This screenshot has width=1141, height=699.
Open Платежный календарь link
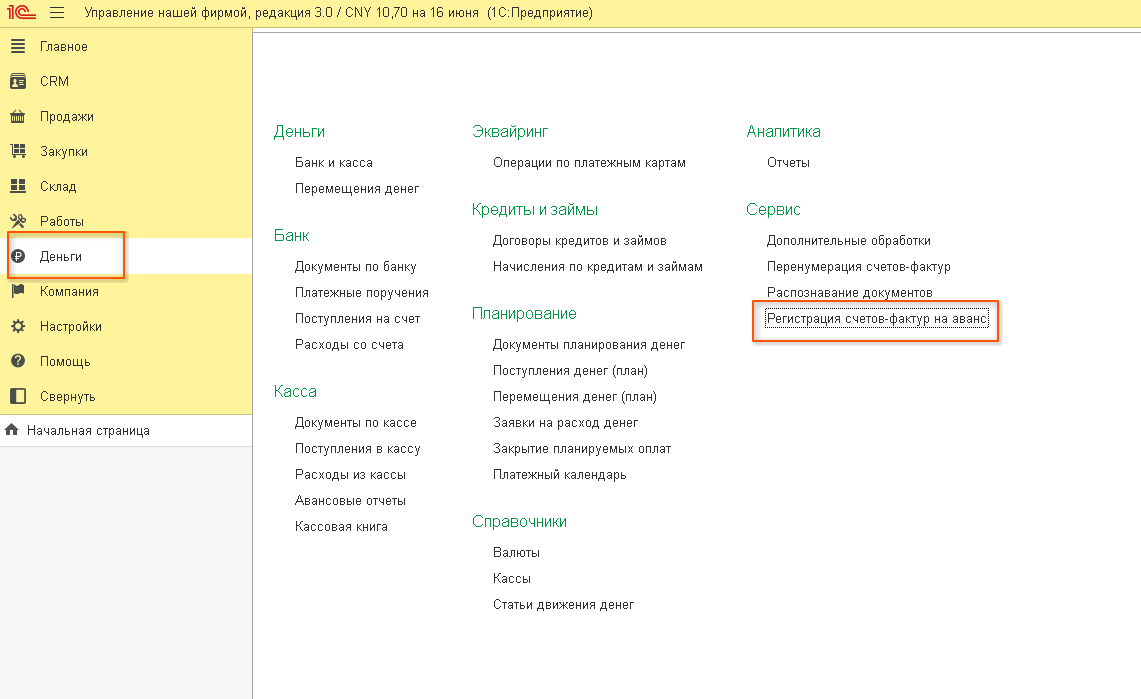(x=560, y=474)
